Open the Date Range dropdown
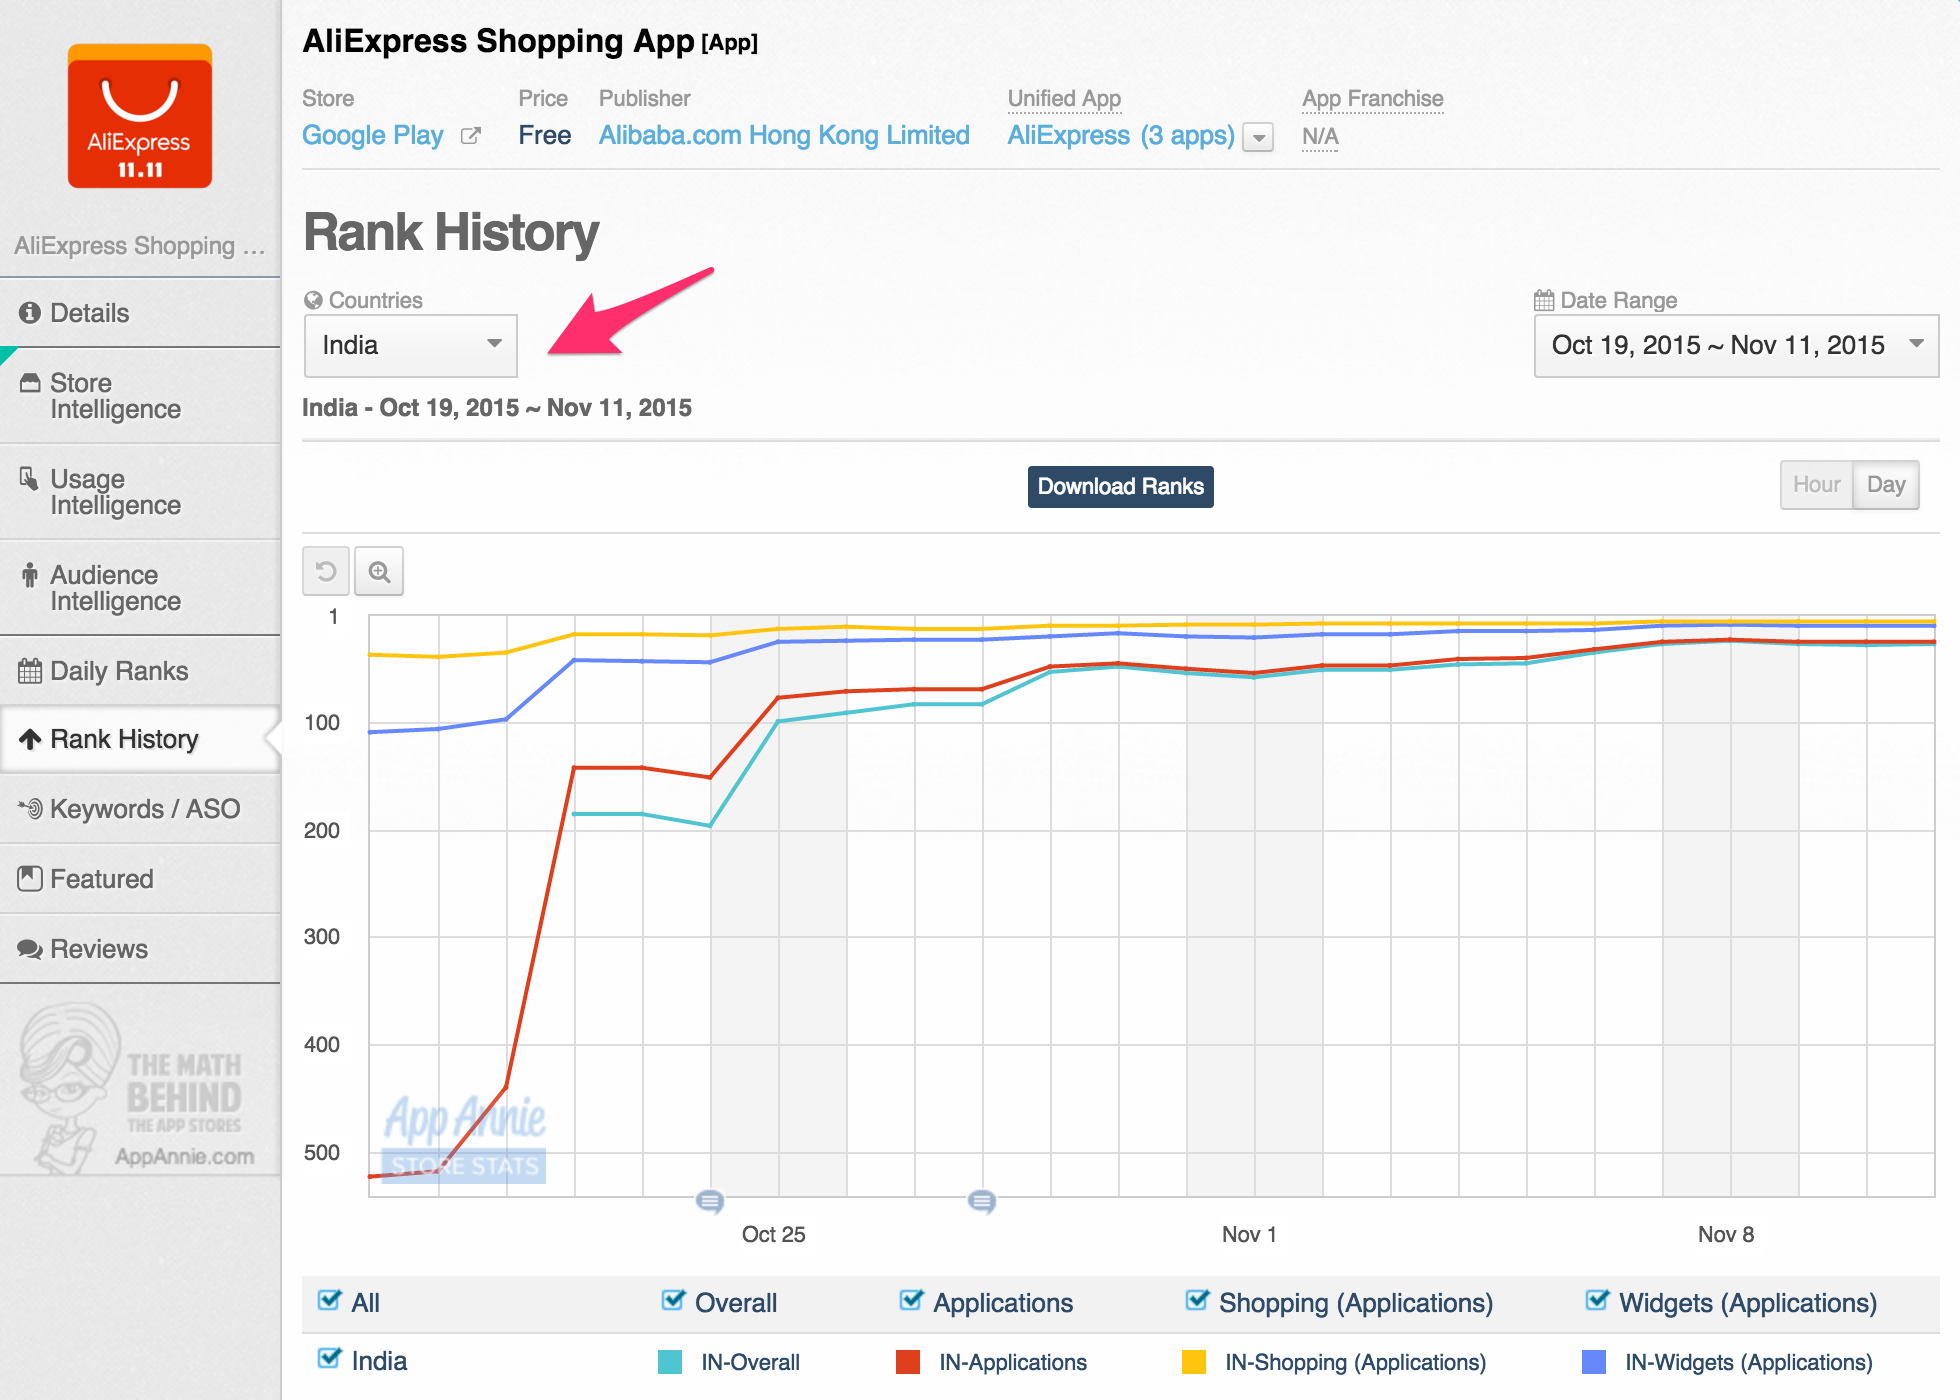Screen dimensions: 1960x1400 click(x=1736, y=345)
